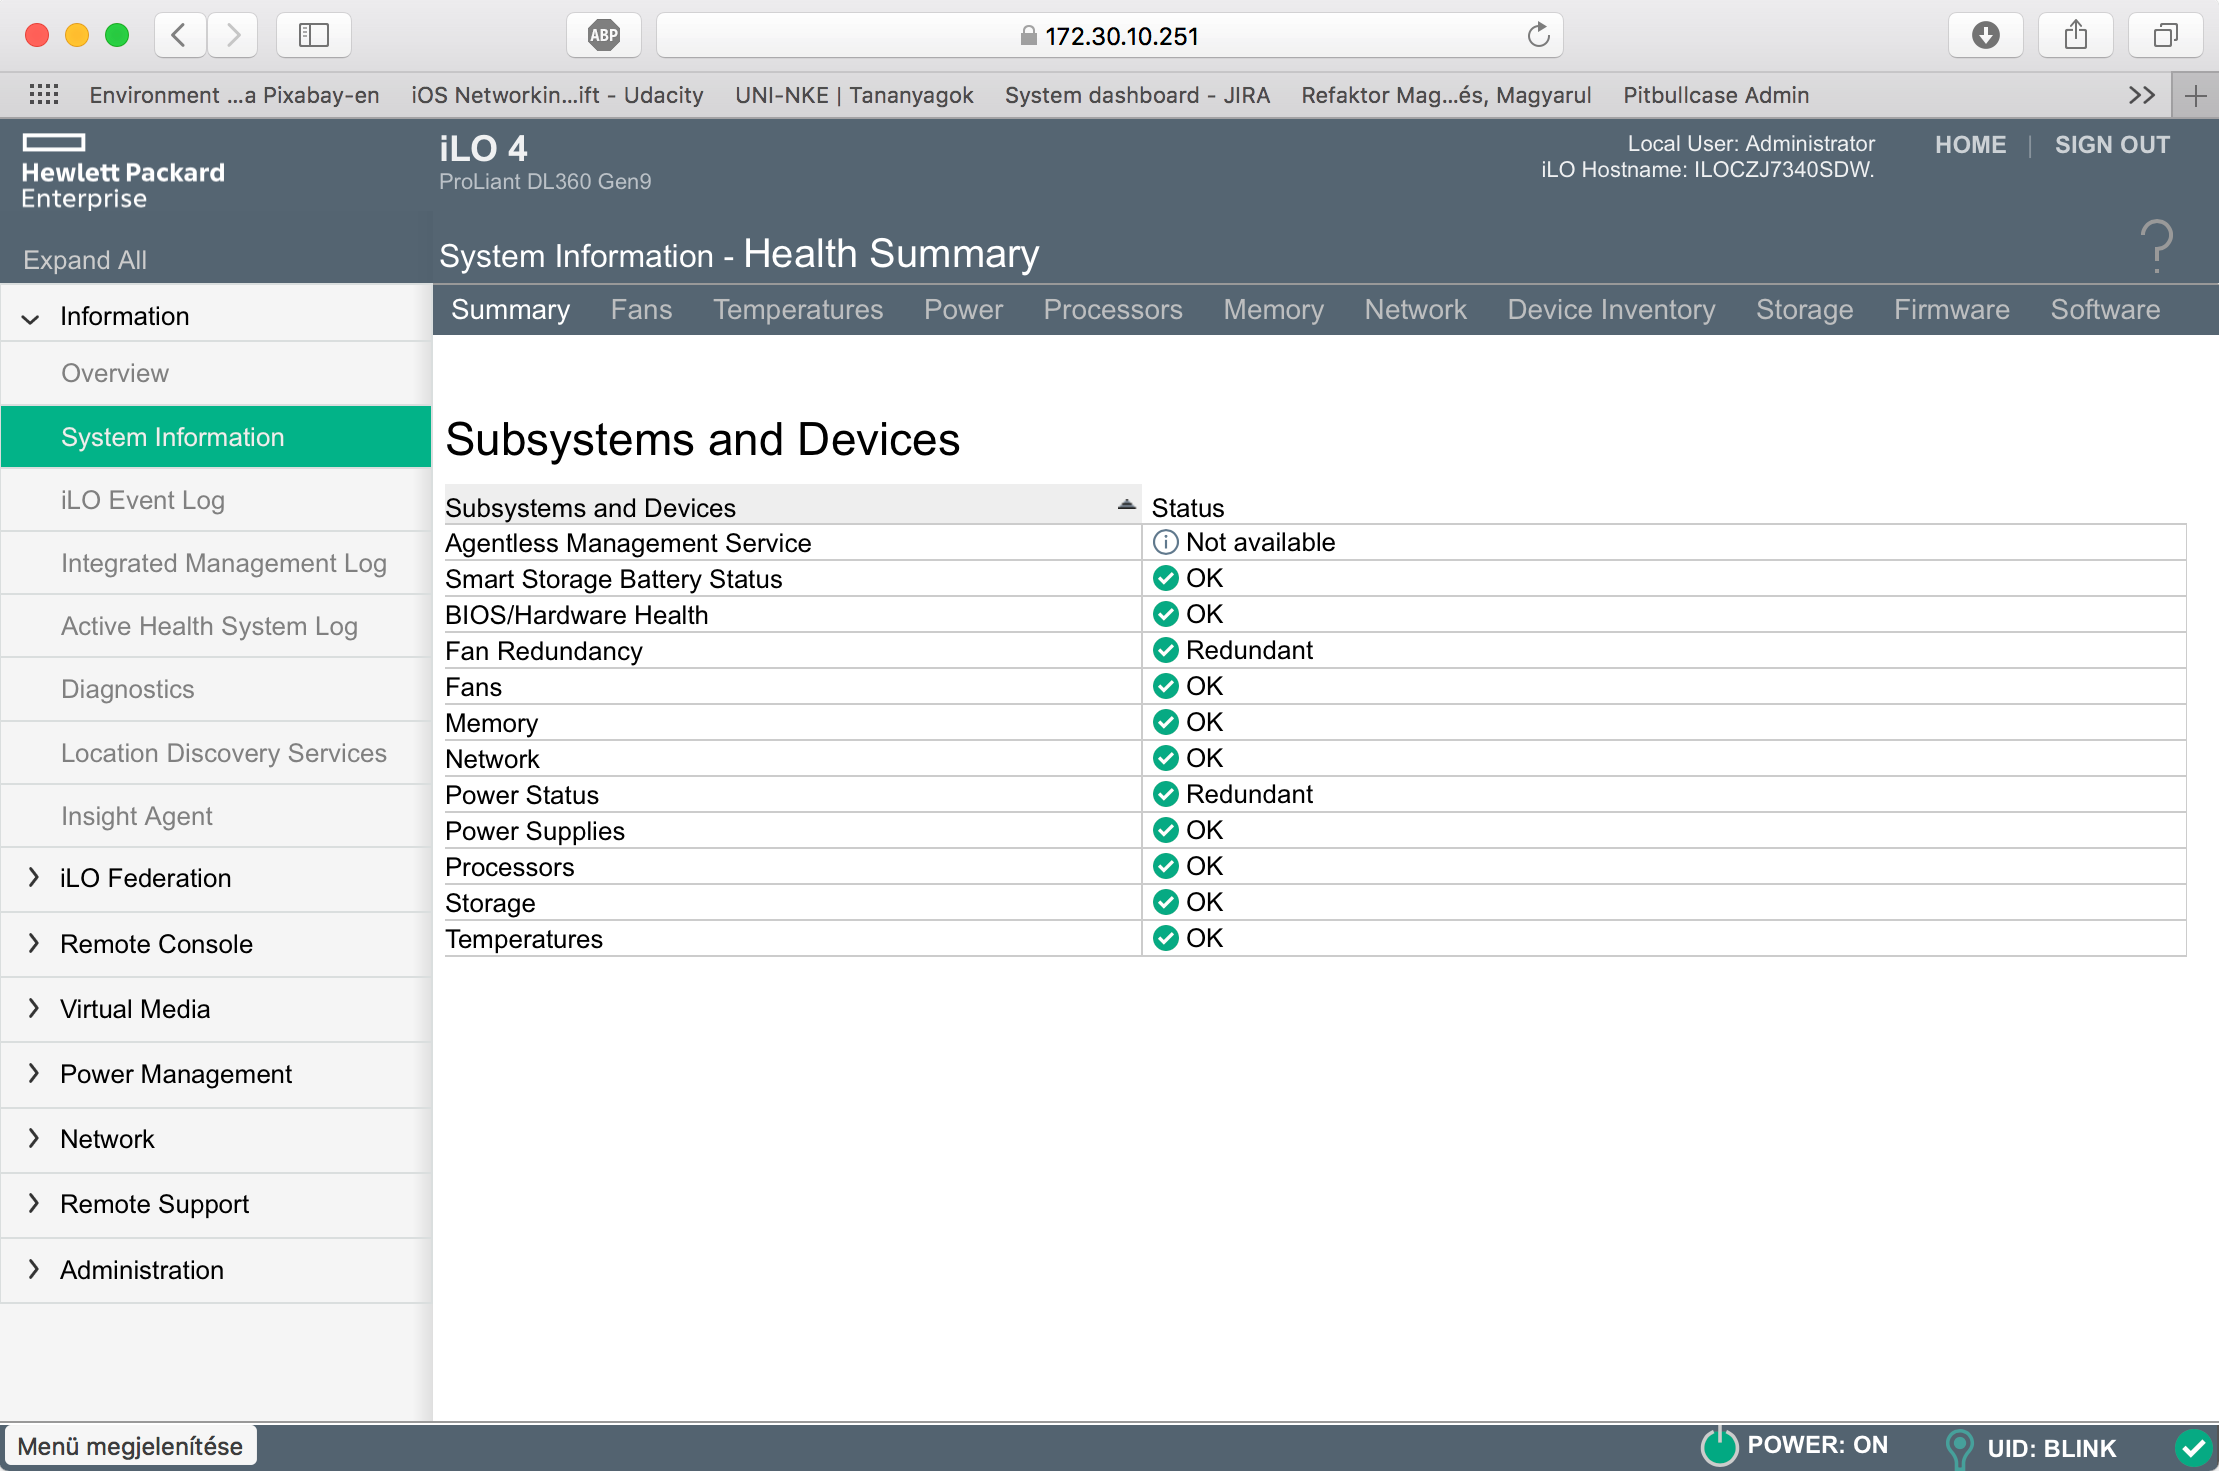This screenshot has width=2219, height=1471.
Task: Sort by Subsystems and Devices column arrow
Action: tap(1127, 505)
